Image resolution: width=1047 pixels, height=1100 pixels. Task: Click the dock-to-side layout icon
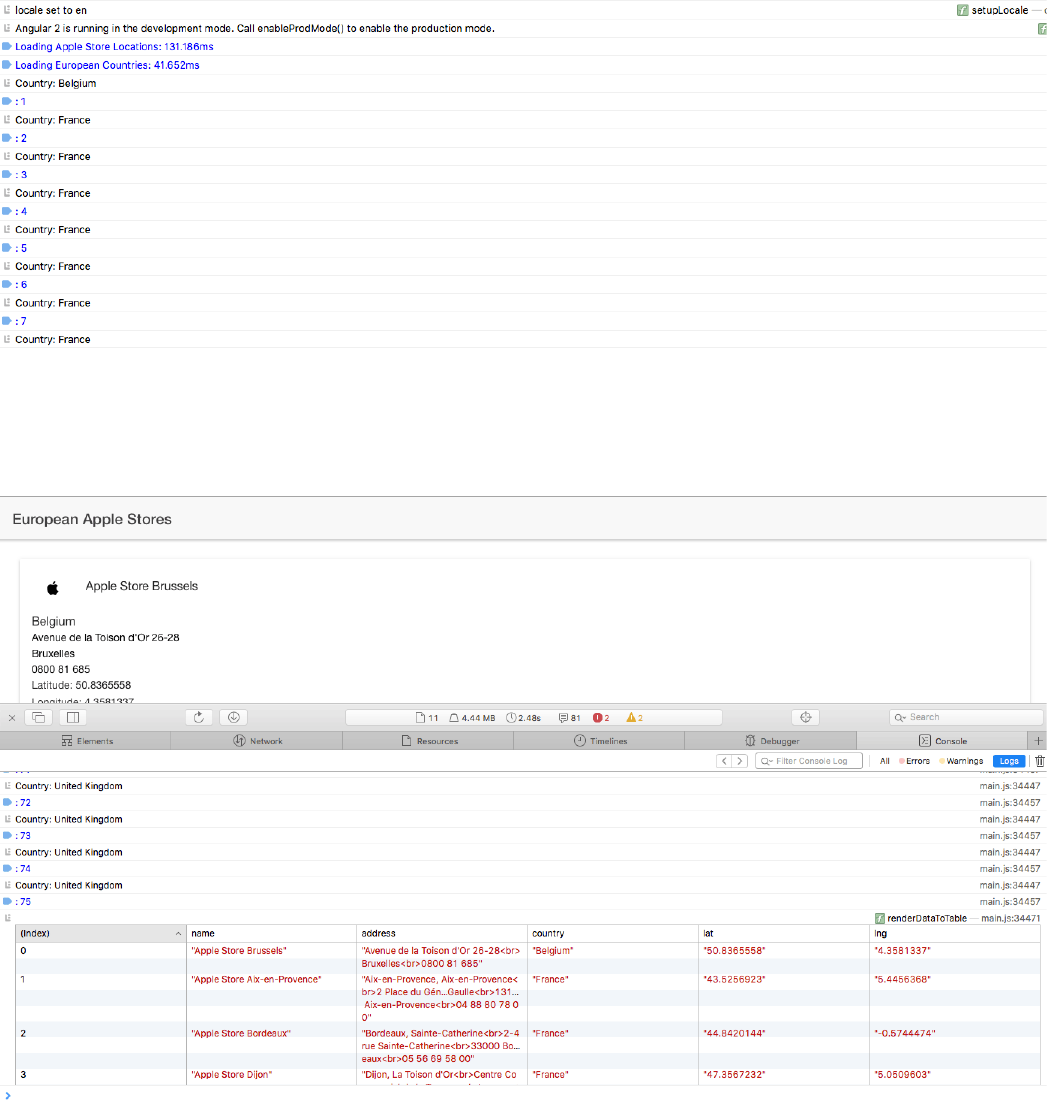(73, 717)
